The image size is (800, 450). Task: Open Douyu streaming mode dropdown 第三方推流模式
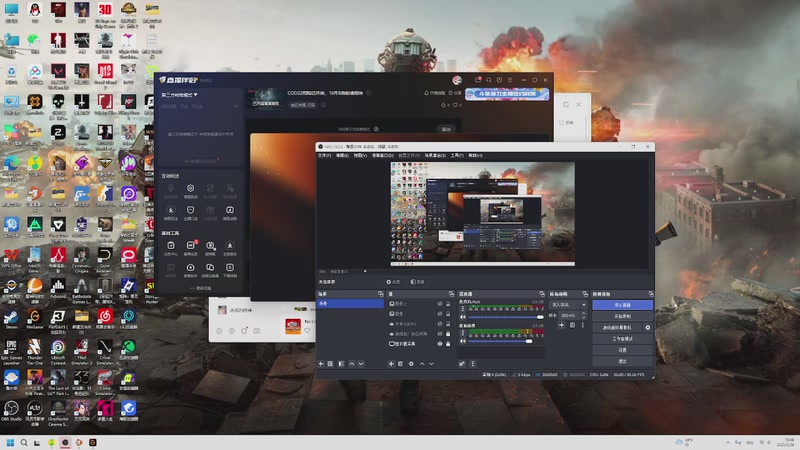(x=180, y=95)
